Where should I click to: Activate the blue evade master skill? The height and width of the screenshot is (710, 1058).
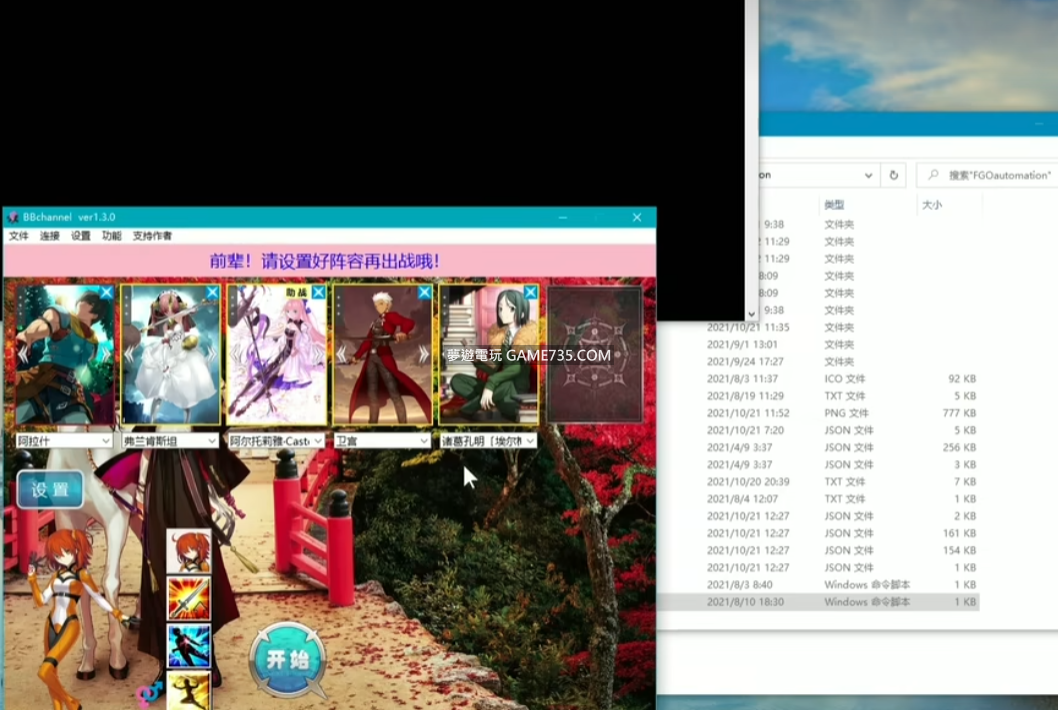click(x=189, y=646)
